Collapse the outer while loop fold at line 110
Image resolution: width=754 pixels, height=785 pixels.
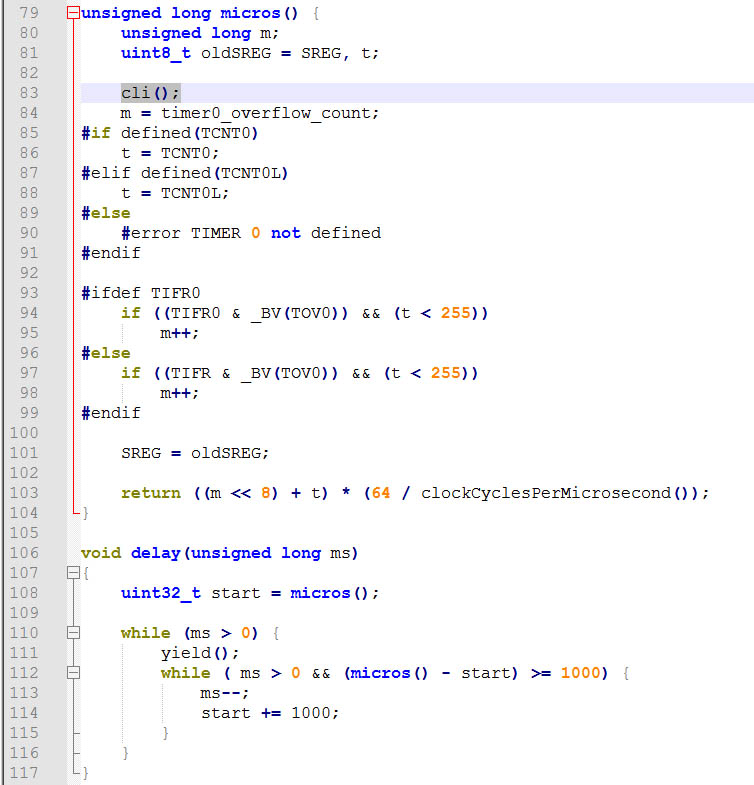(x=73, y=633)
